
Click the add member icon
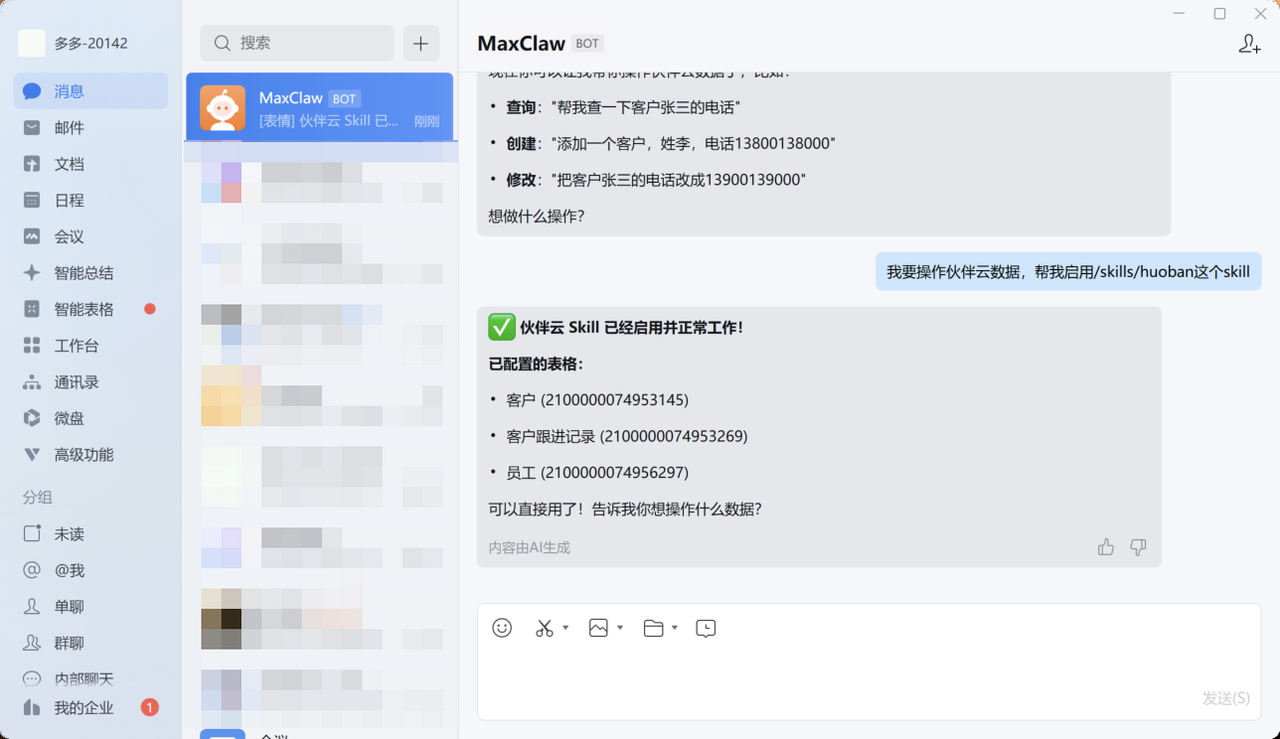[x=1249, y=43]
